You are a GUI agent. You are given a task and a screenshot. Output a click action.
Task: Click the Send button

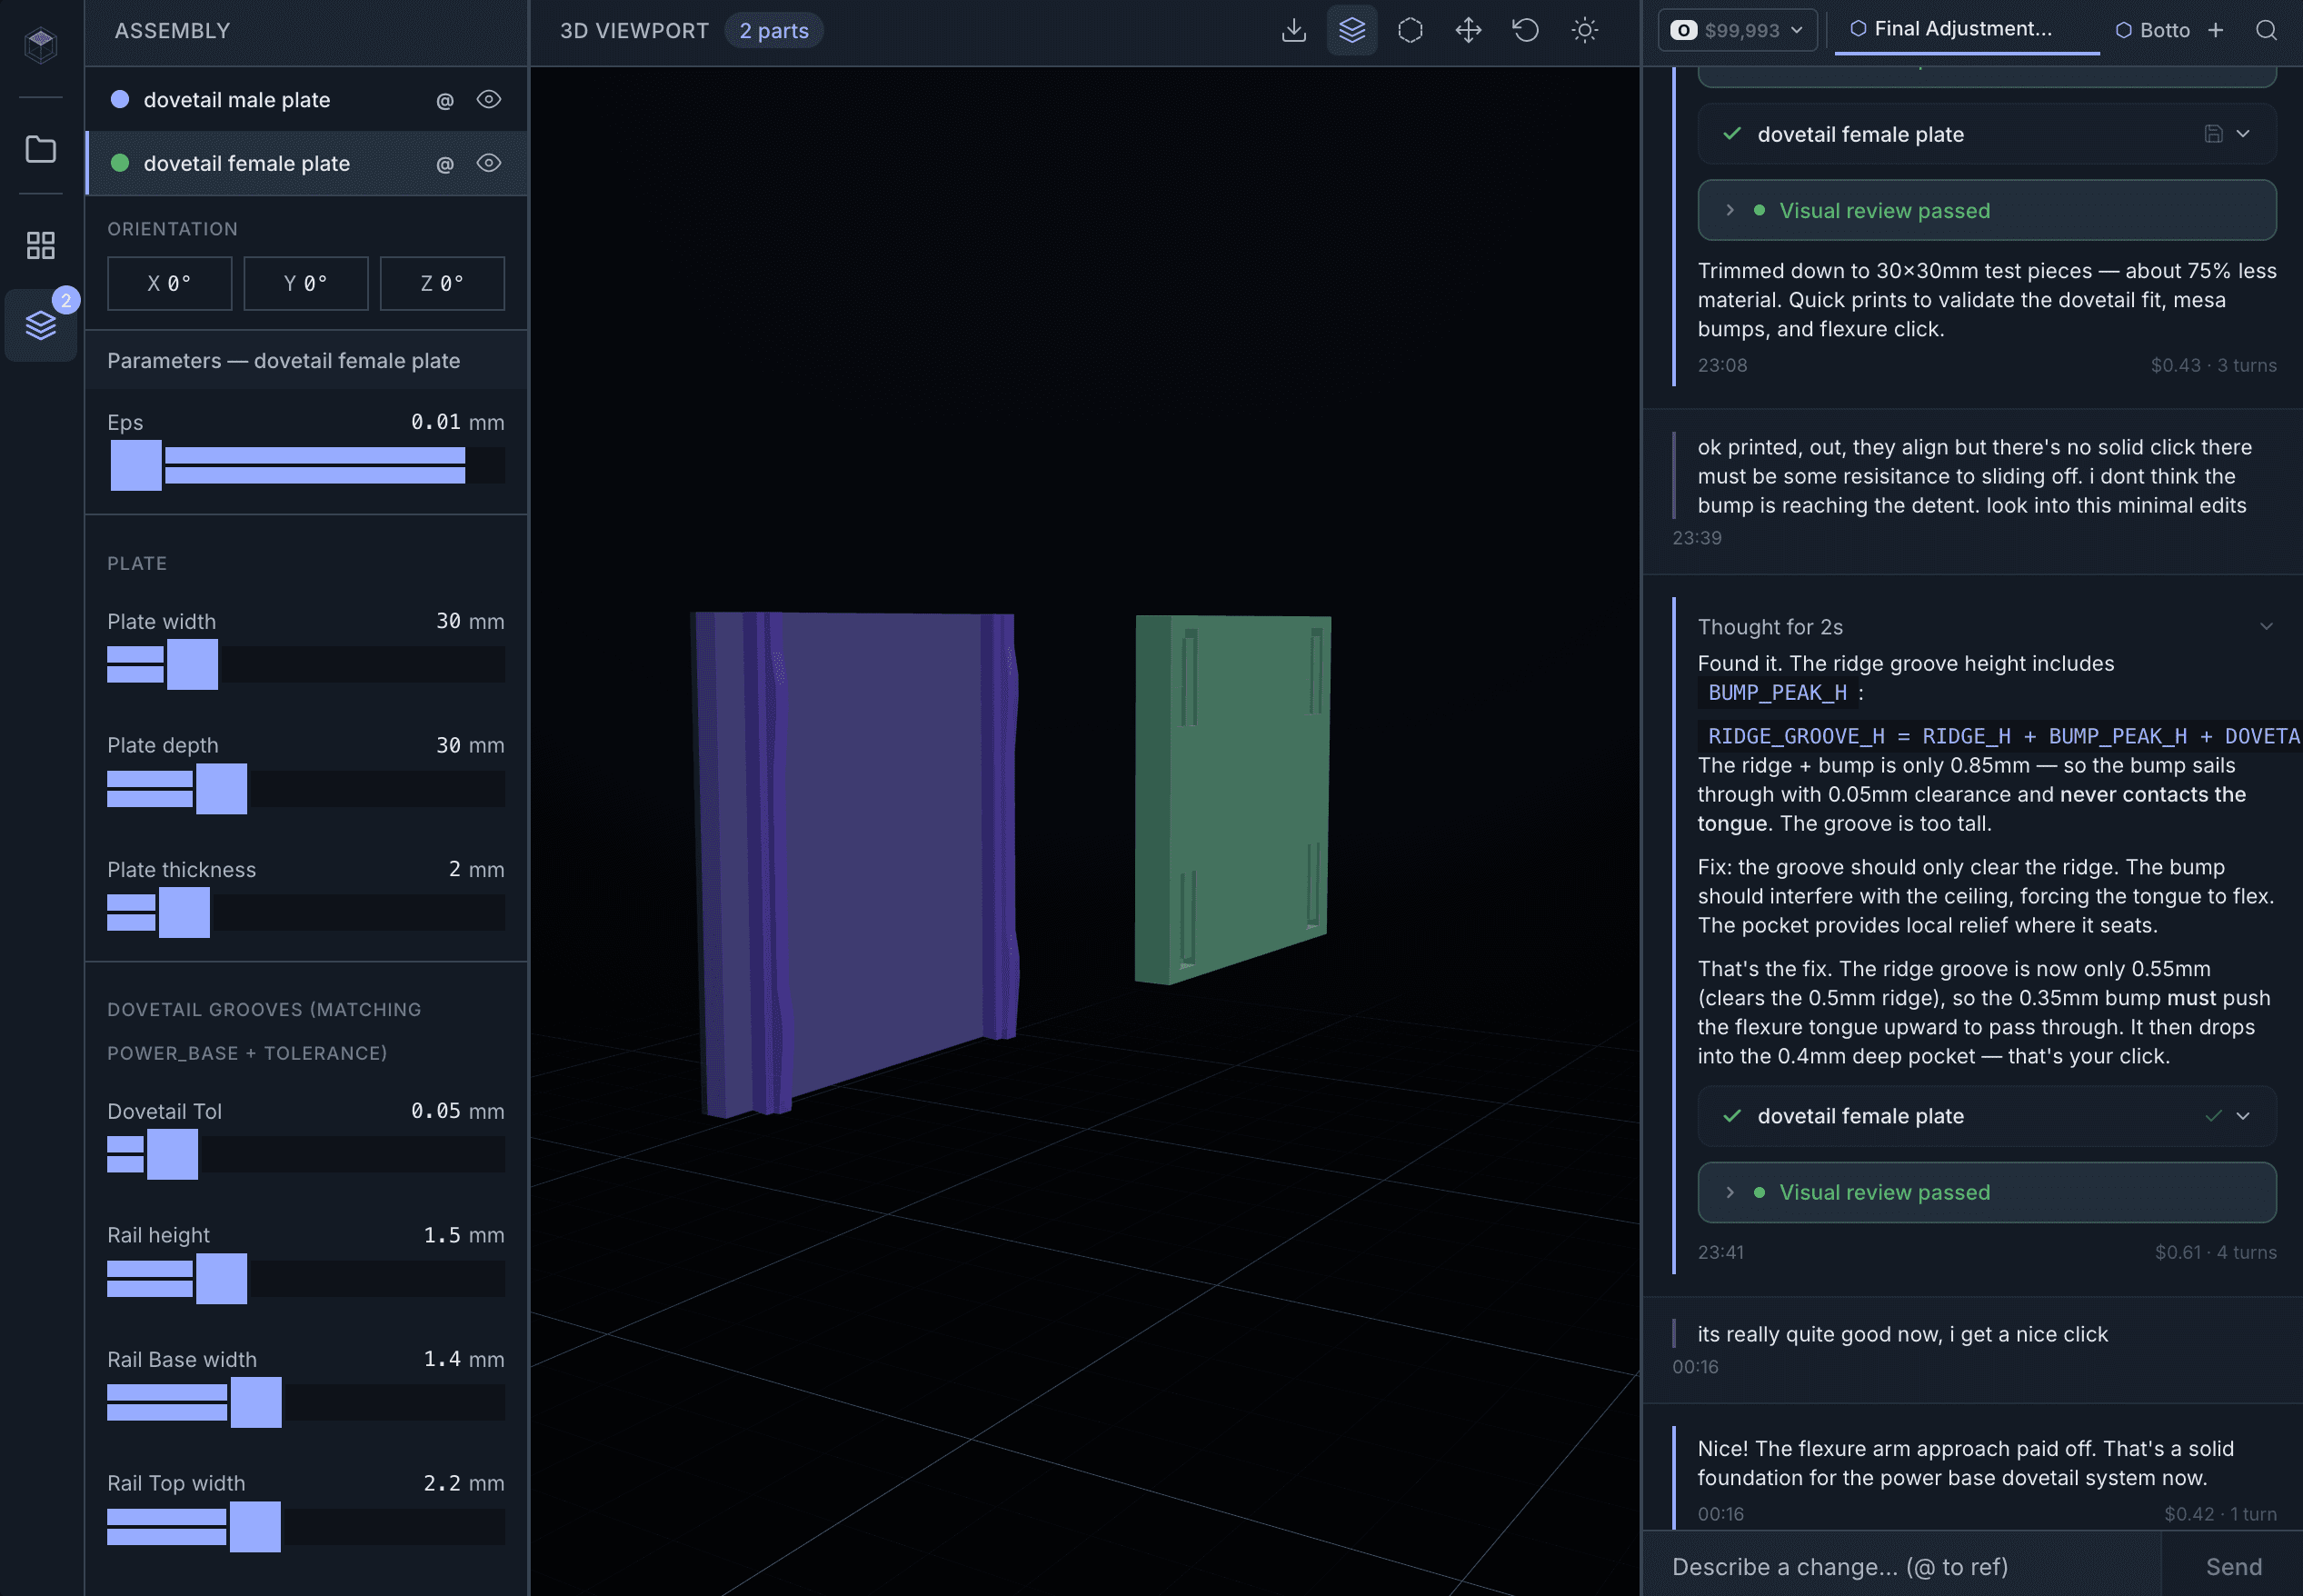2231,1566
